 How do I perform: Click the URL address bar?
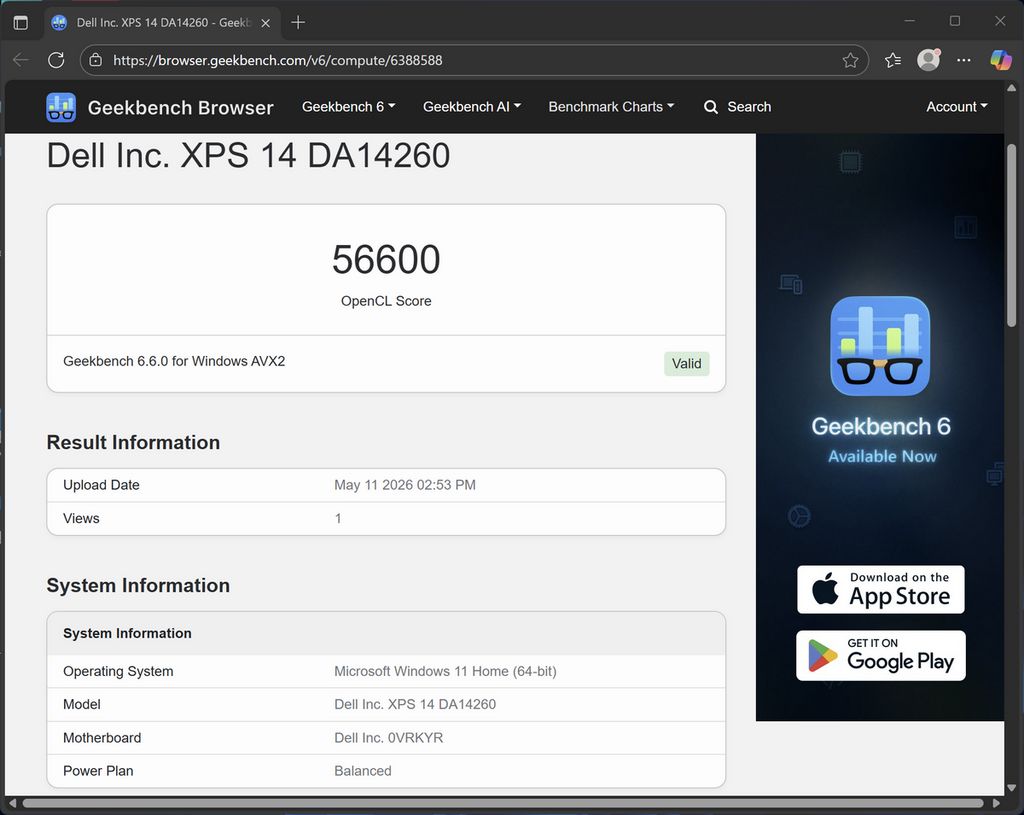[473, 60]
